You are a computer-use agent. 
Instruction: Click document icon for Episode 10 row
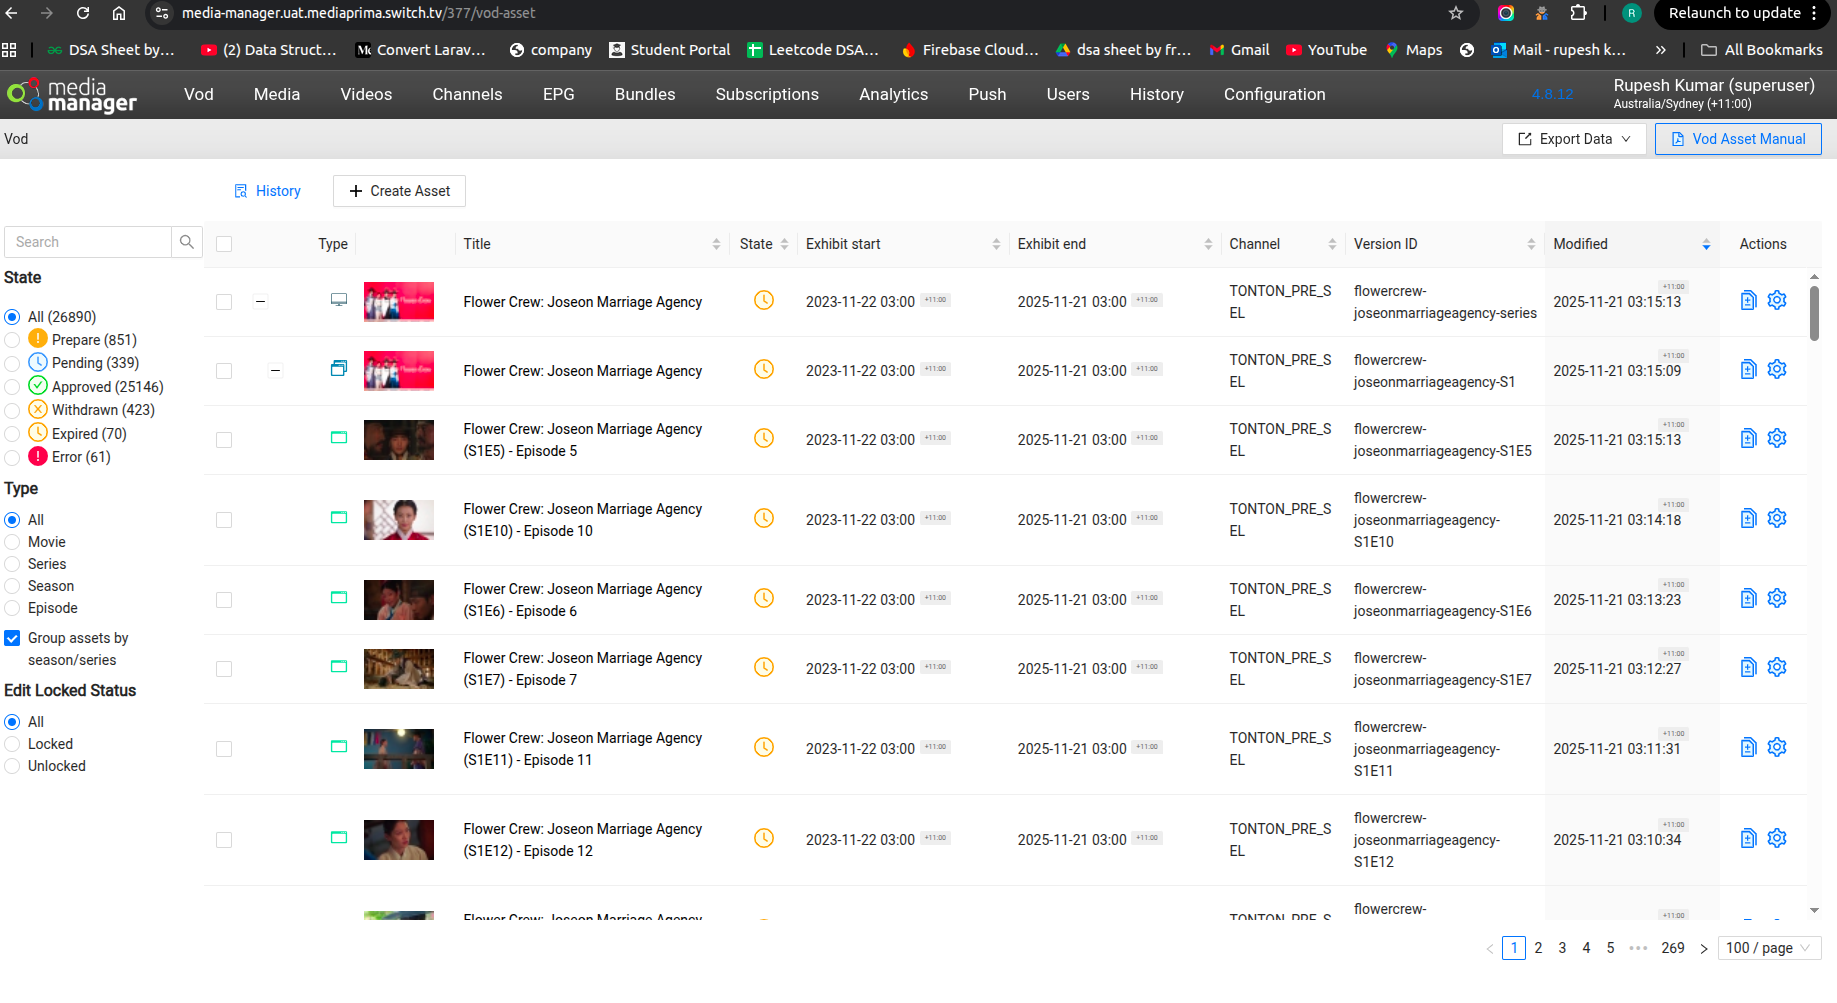1748,519
